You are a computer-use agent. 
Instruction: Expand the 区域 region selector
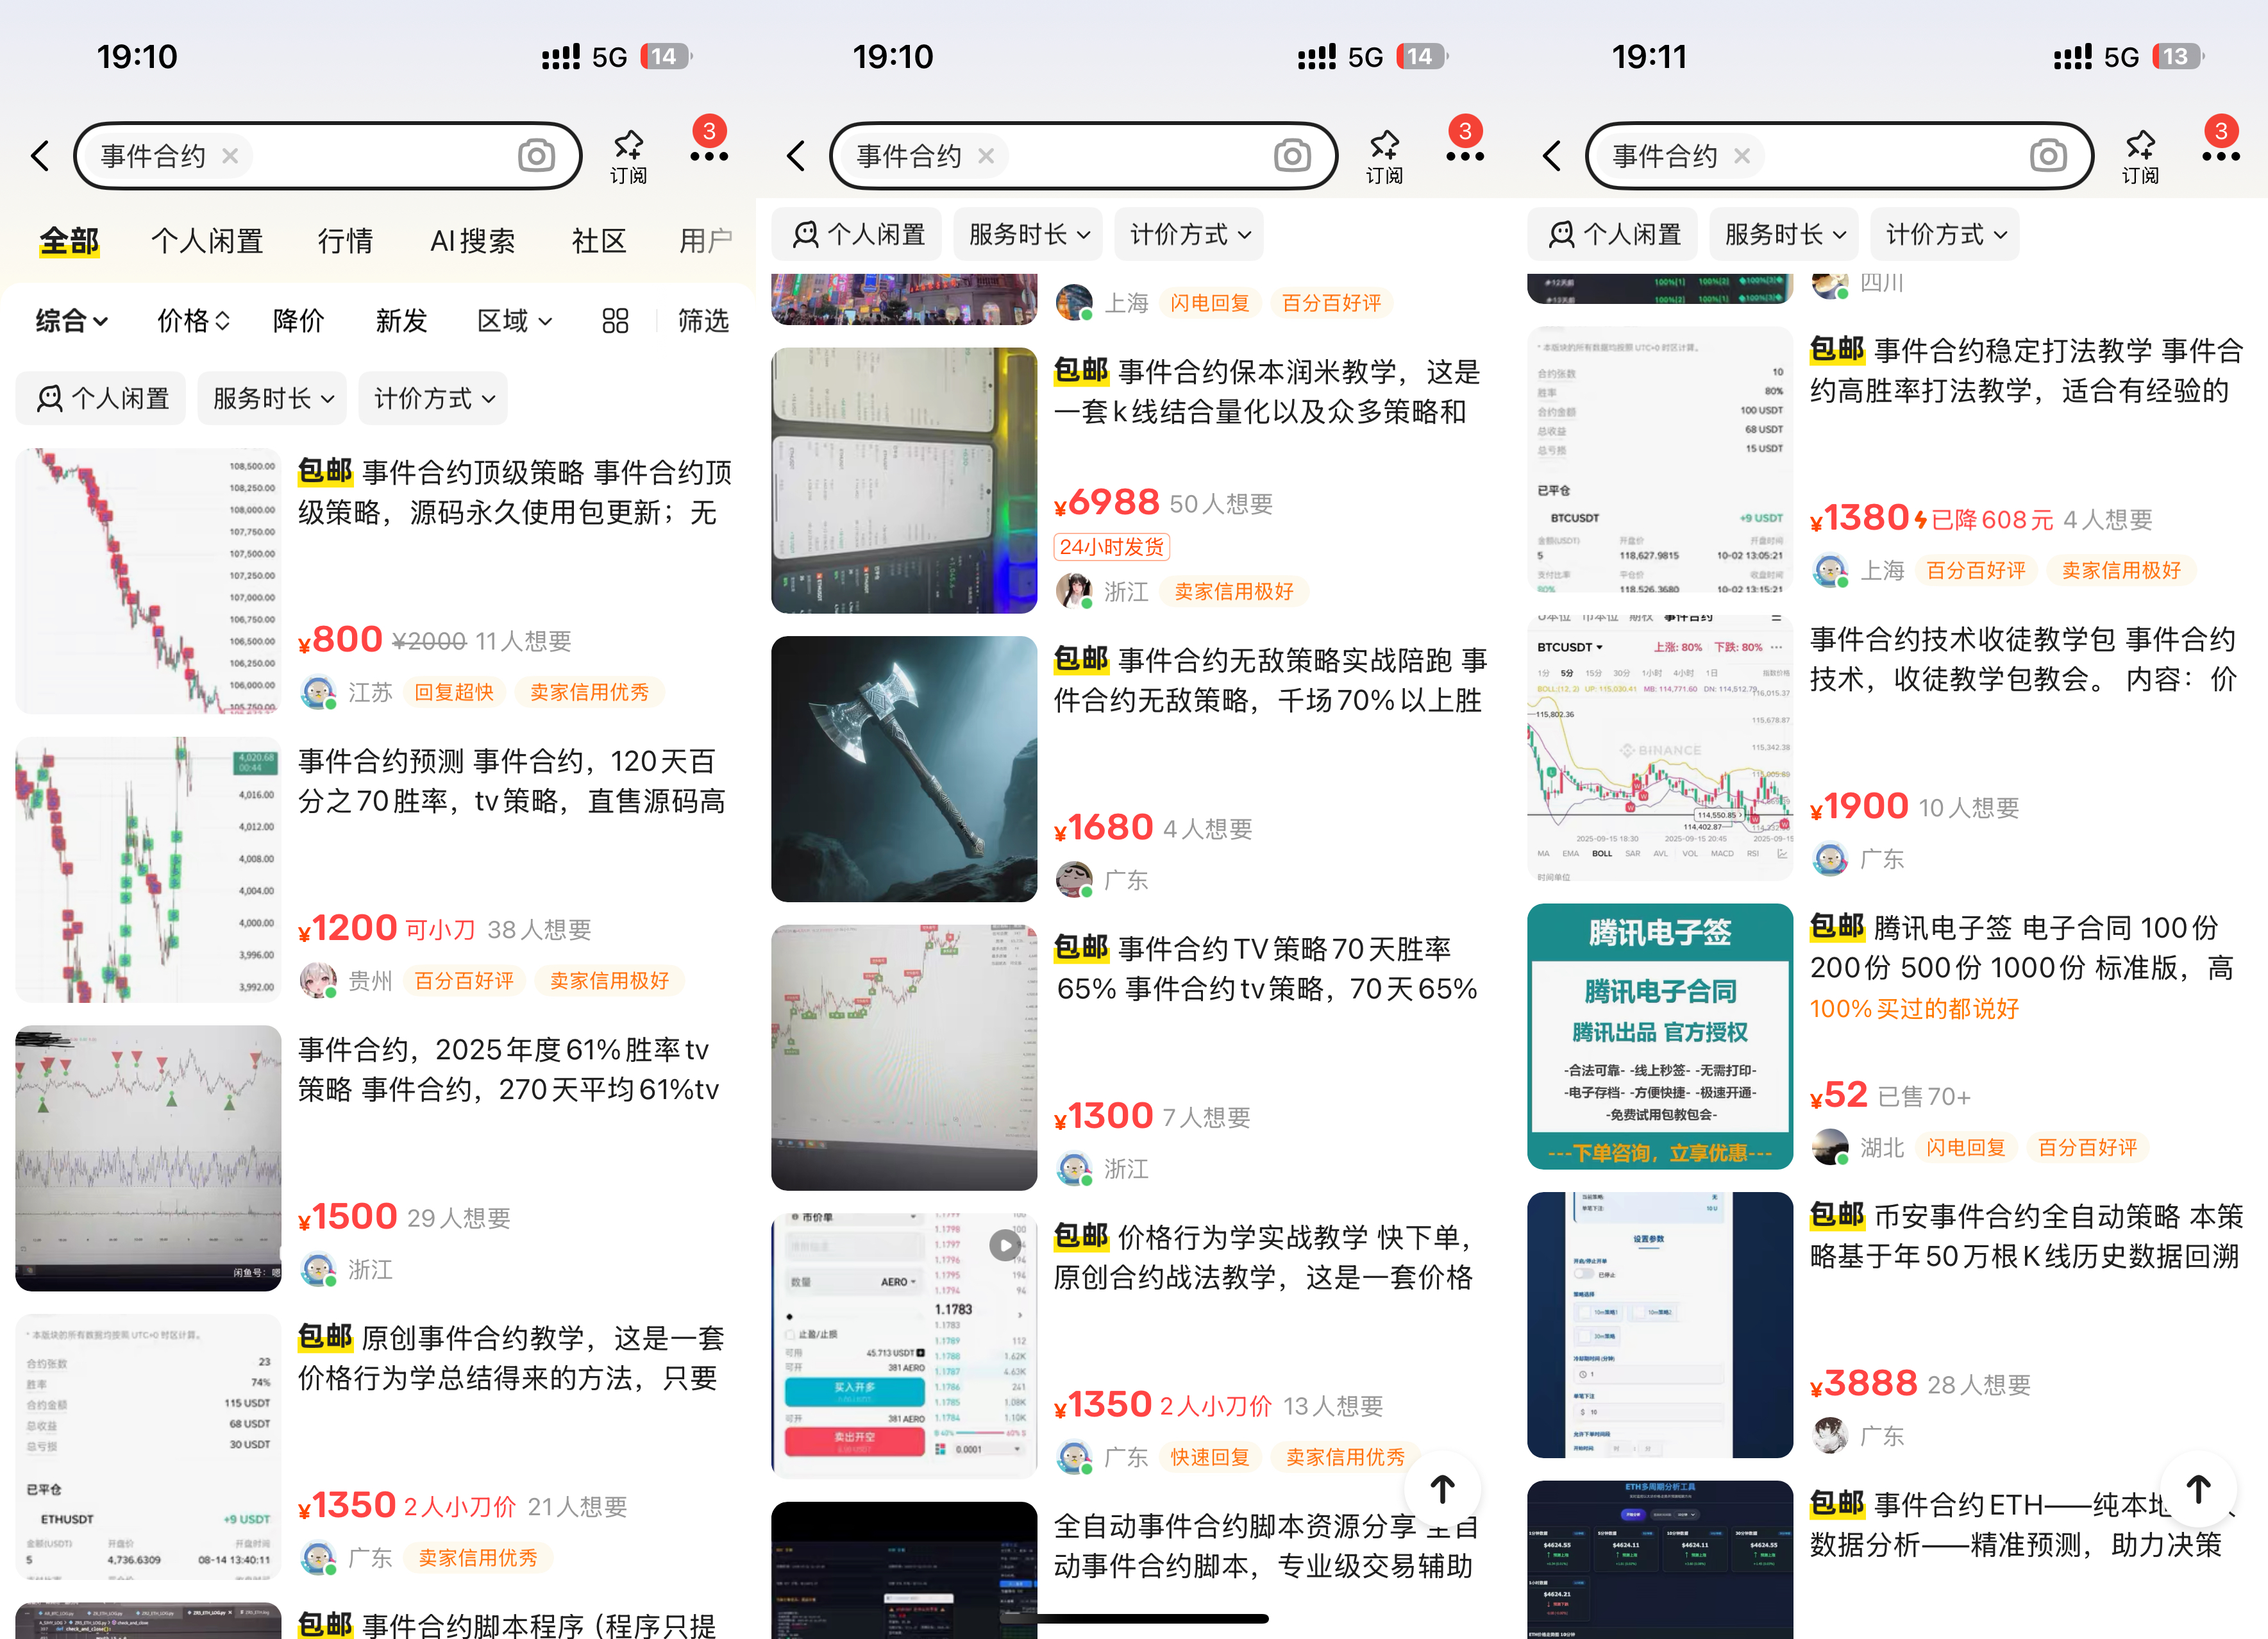513,321
